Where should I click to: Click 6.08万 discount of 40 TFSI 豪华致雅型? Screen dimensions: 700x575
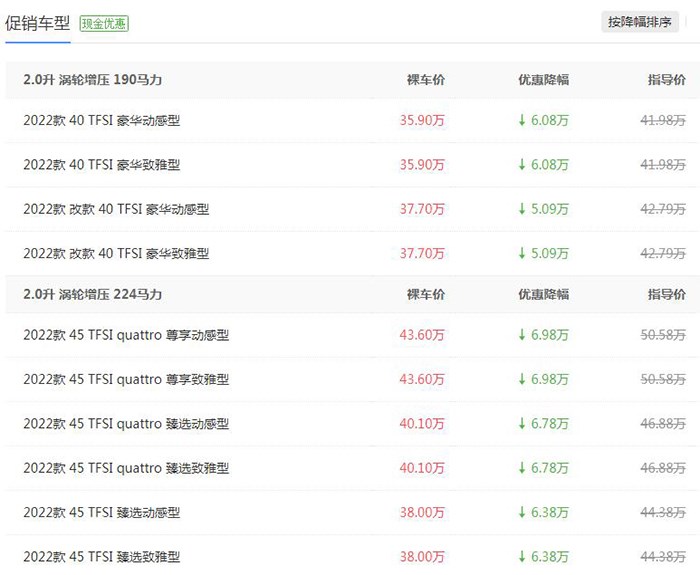point(543,165)
